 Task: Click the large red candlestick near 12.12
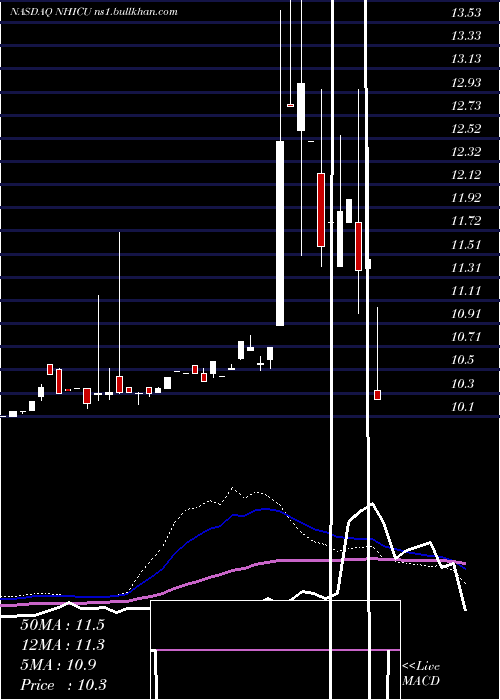click(321, 210)
